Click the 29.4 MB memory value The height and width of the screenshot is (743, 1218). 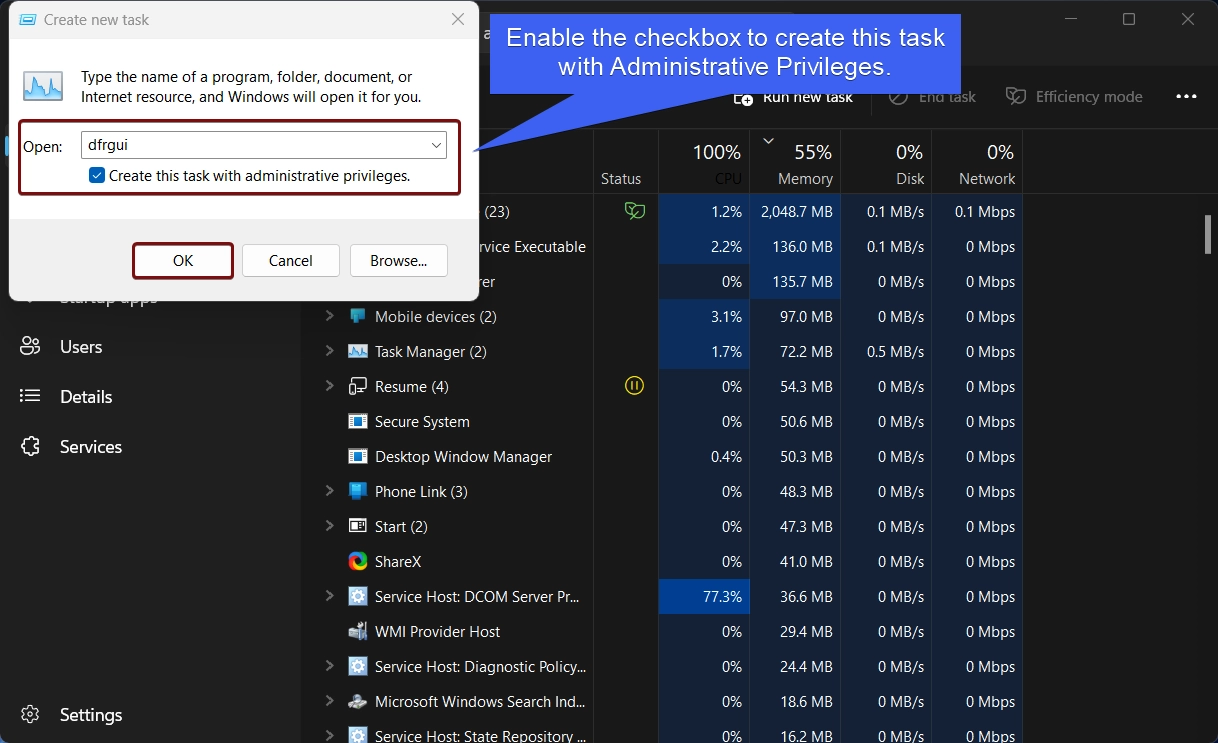(806, 632)
